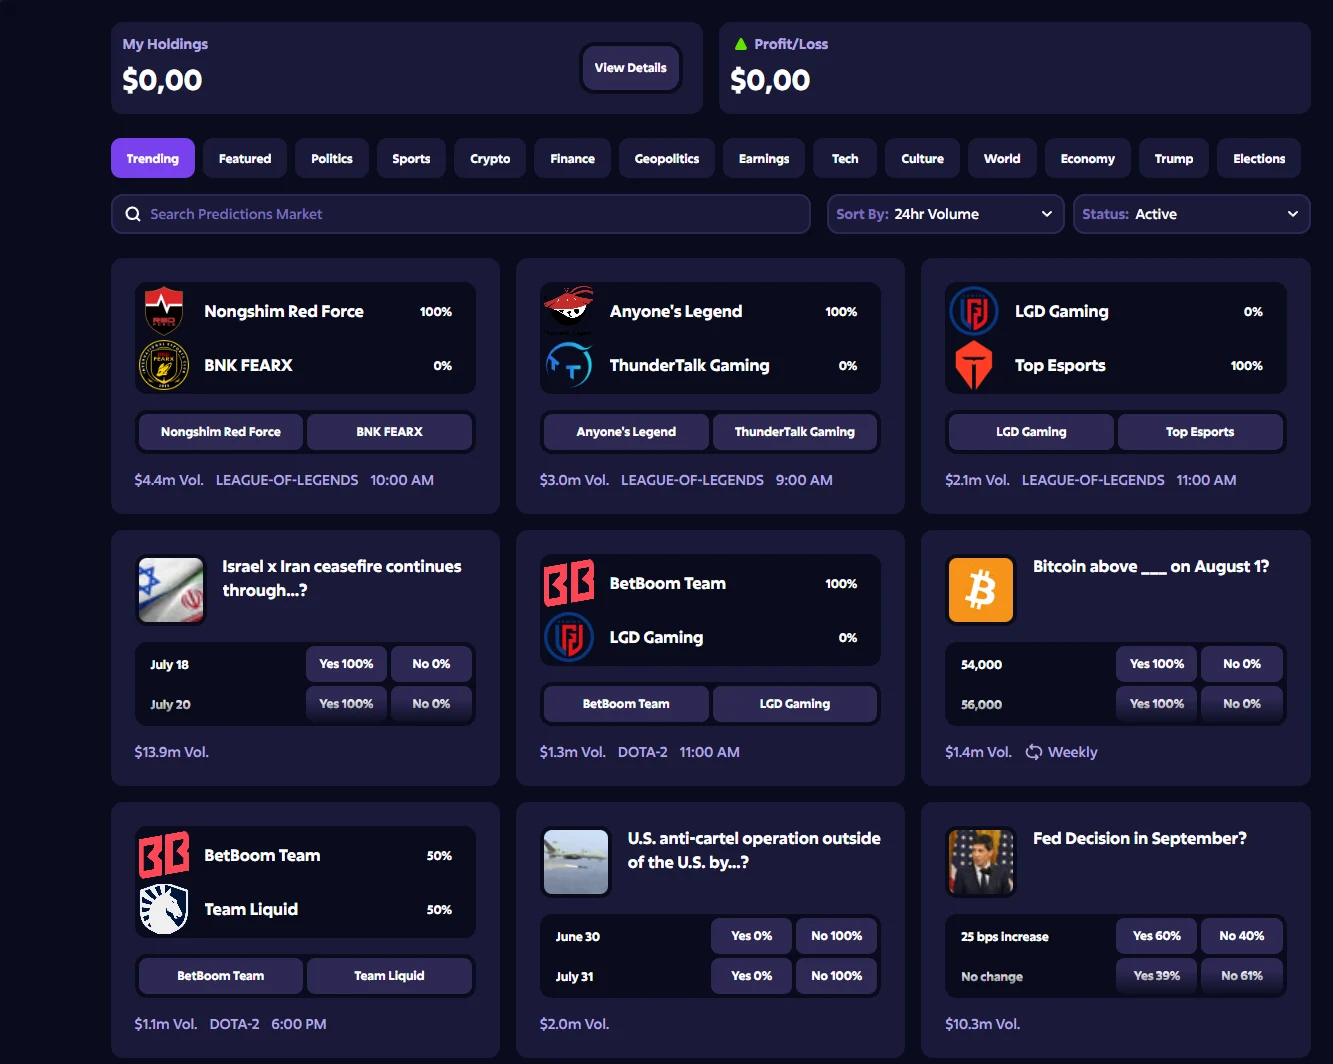Choose the Team Liquid outcome button
Viewport: 1333px width, 1064px height.
389,976
